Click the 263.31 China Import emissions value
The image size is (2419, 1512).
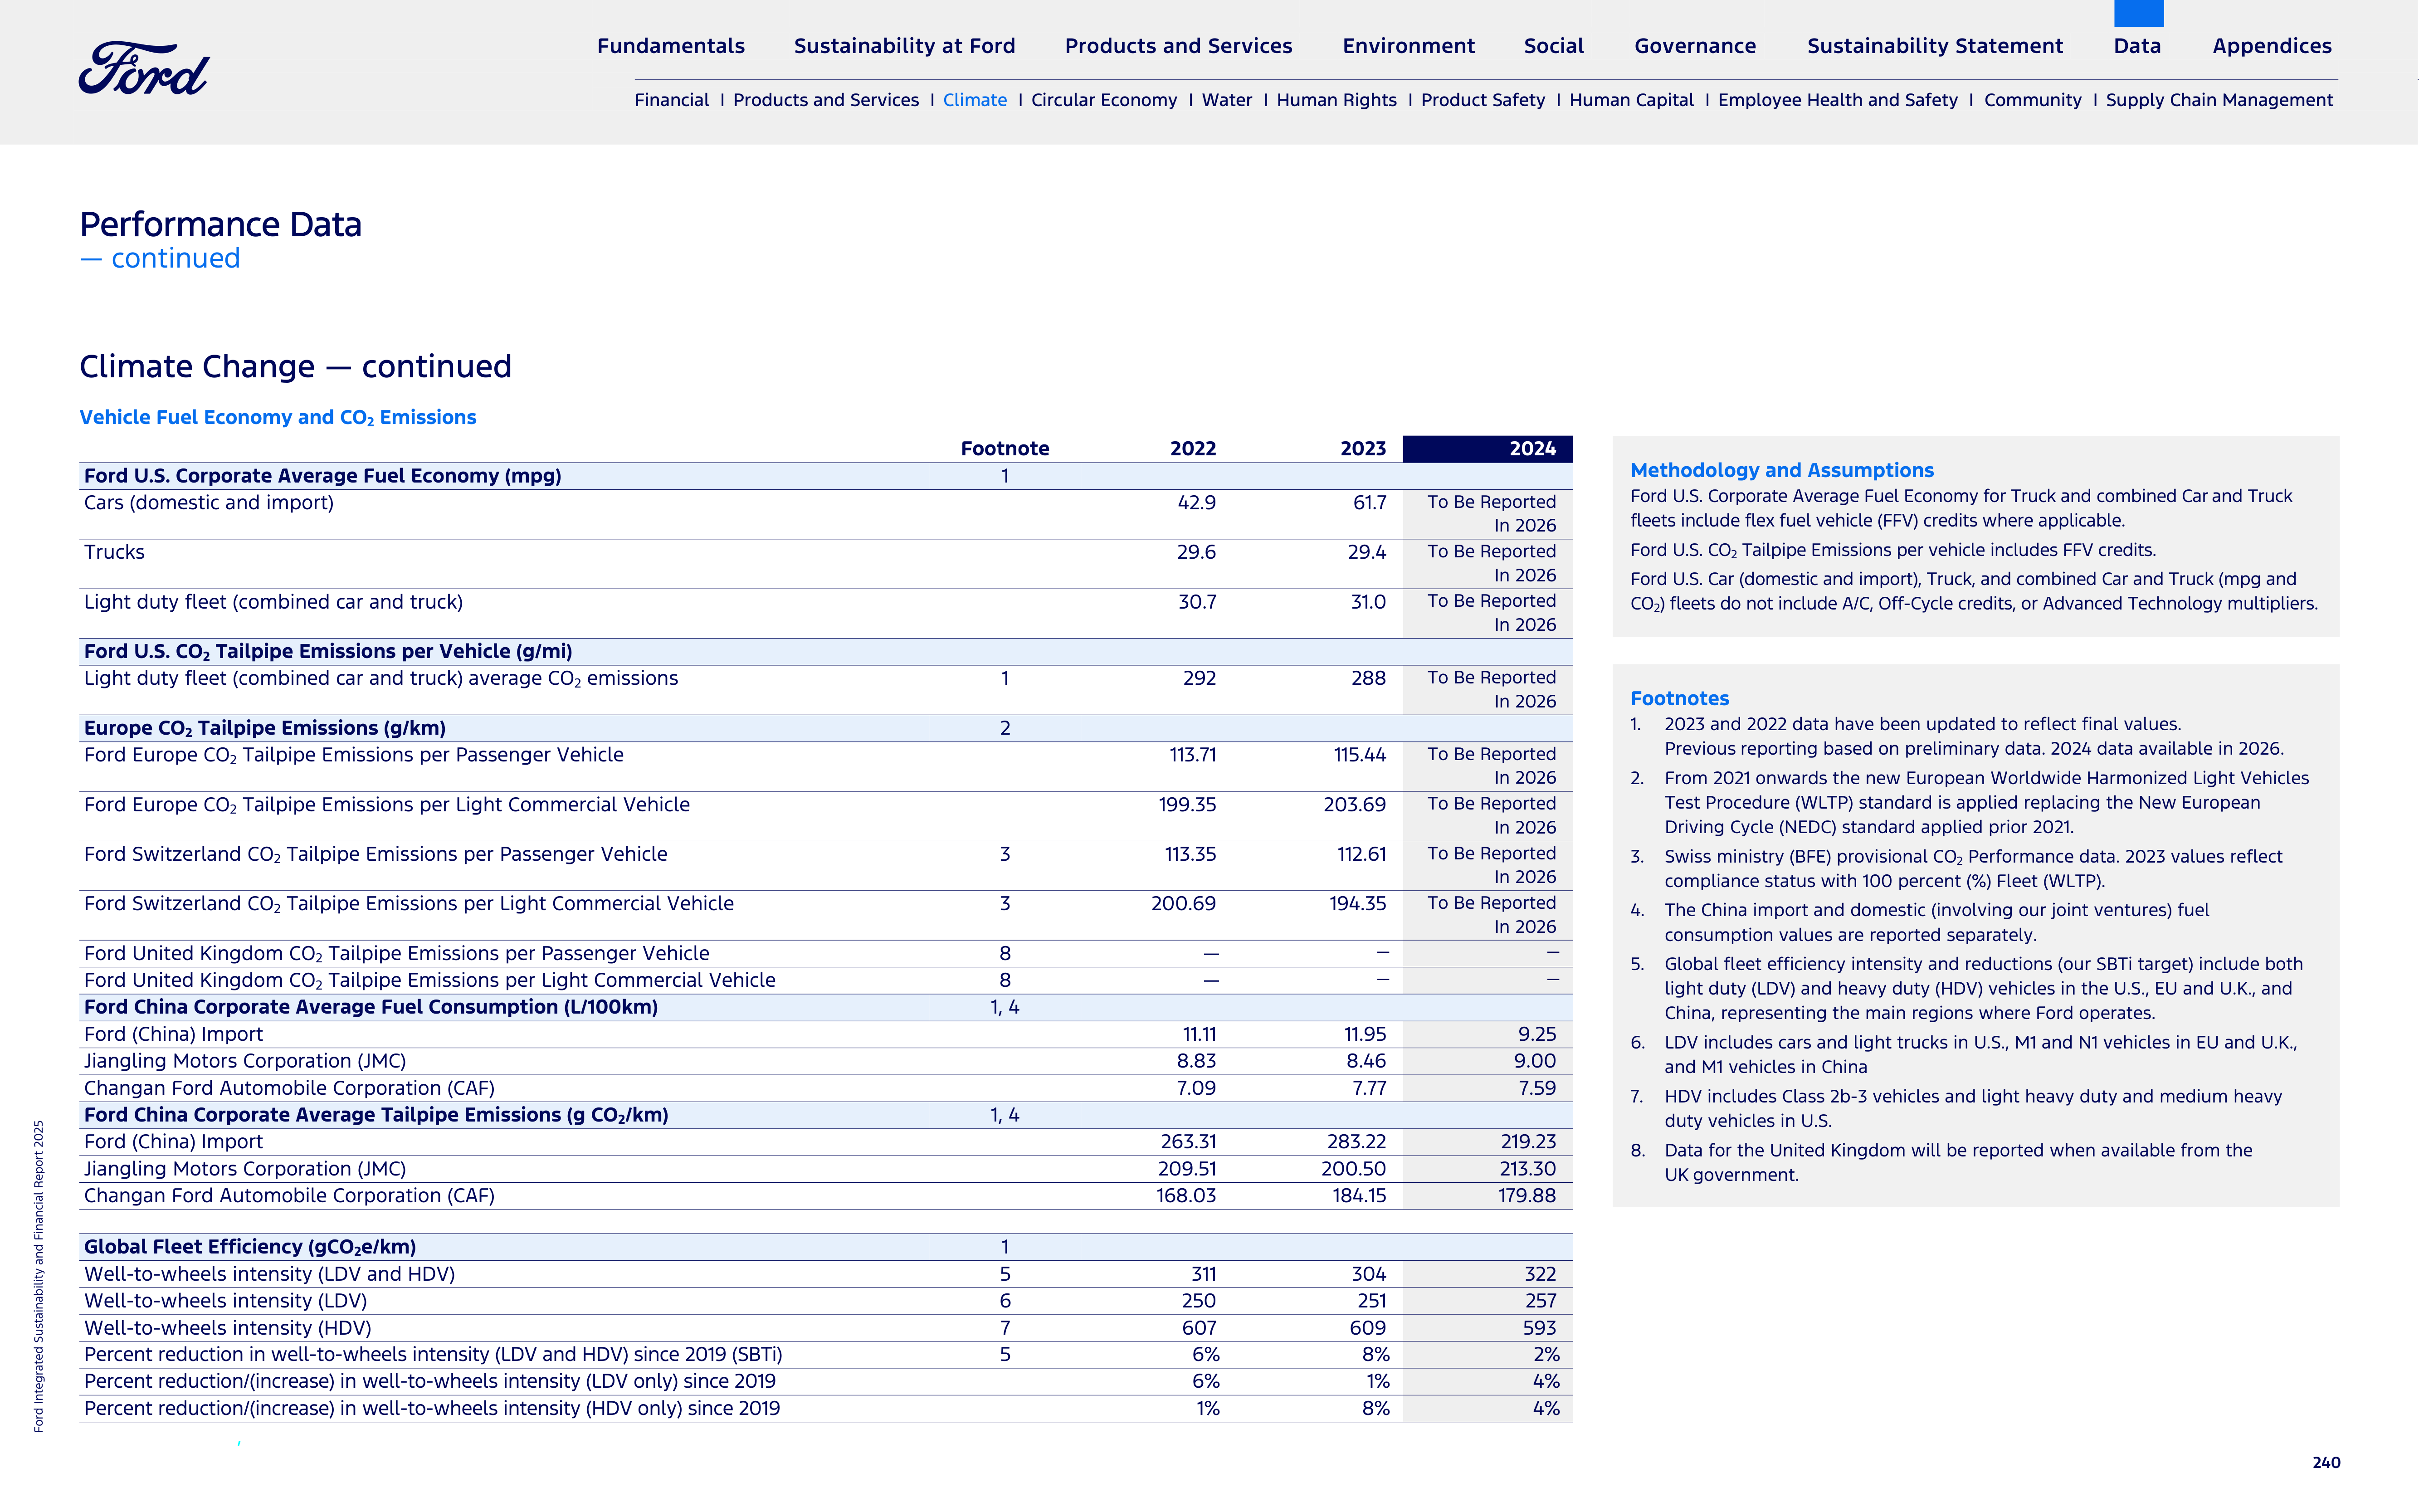(x=1188, y=1142)
